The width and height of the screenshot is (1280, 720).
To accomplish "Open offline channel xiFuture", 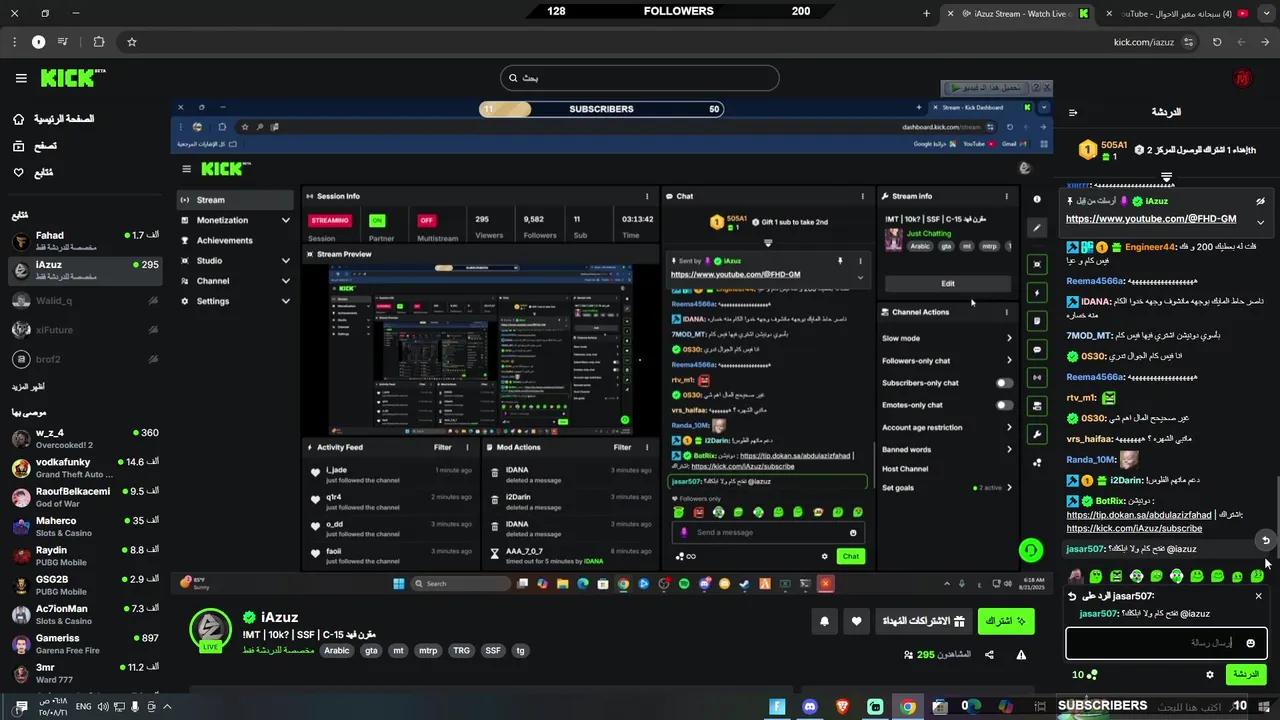I will [x=85, y=330].
